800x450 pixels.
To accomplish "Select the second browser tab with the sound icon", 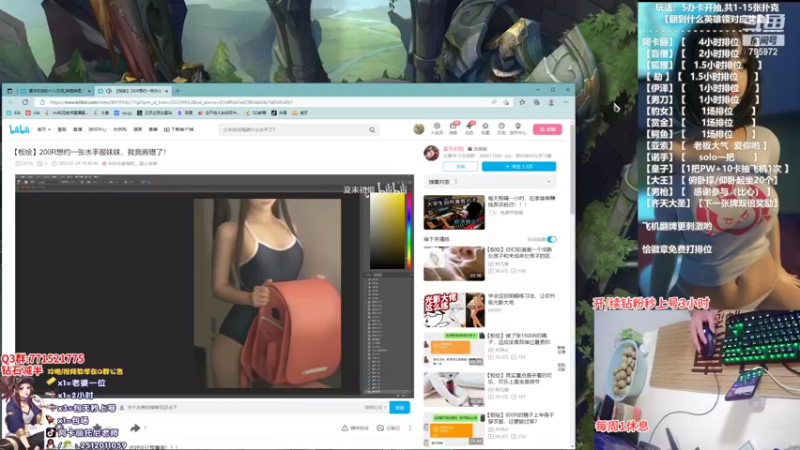I will click(133, 91).
